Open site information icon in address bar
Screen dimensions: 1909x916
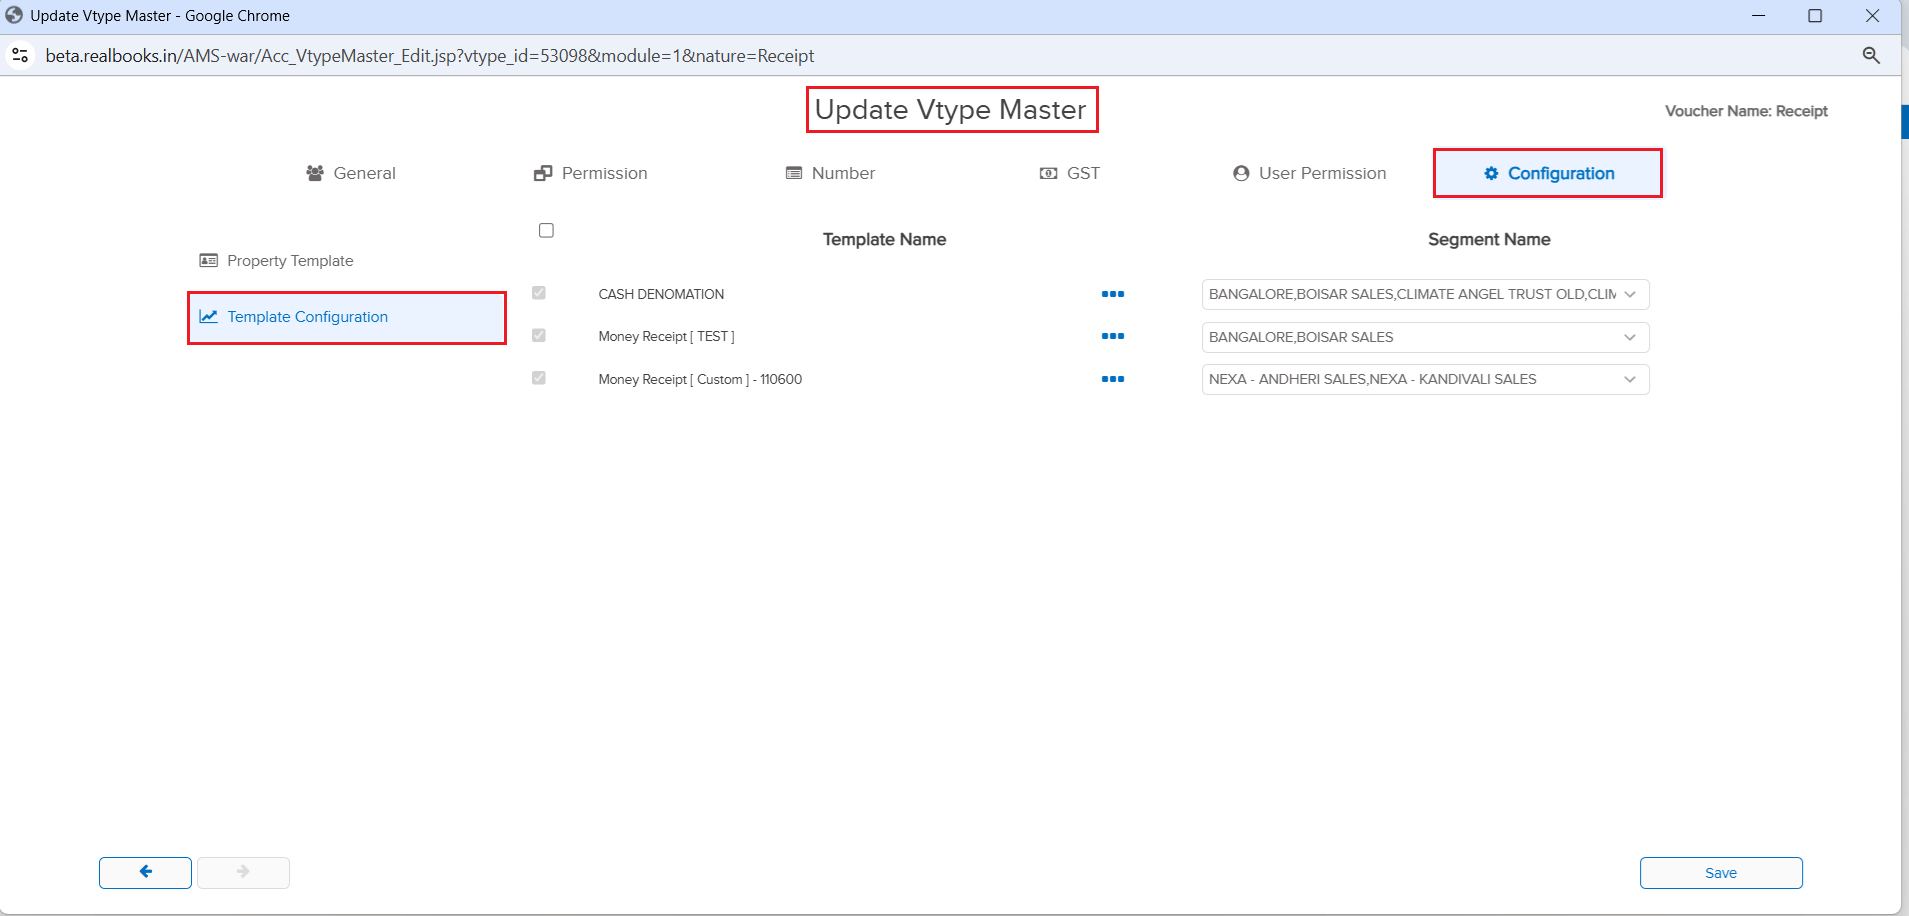pos(20,56)
